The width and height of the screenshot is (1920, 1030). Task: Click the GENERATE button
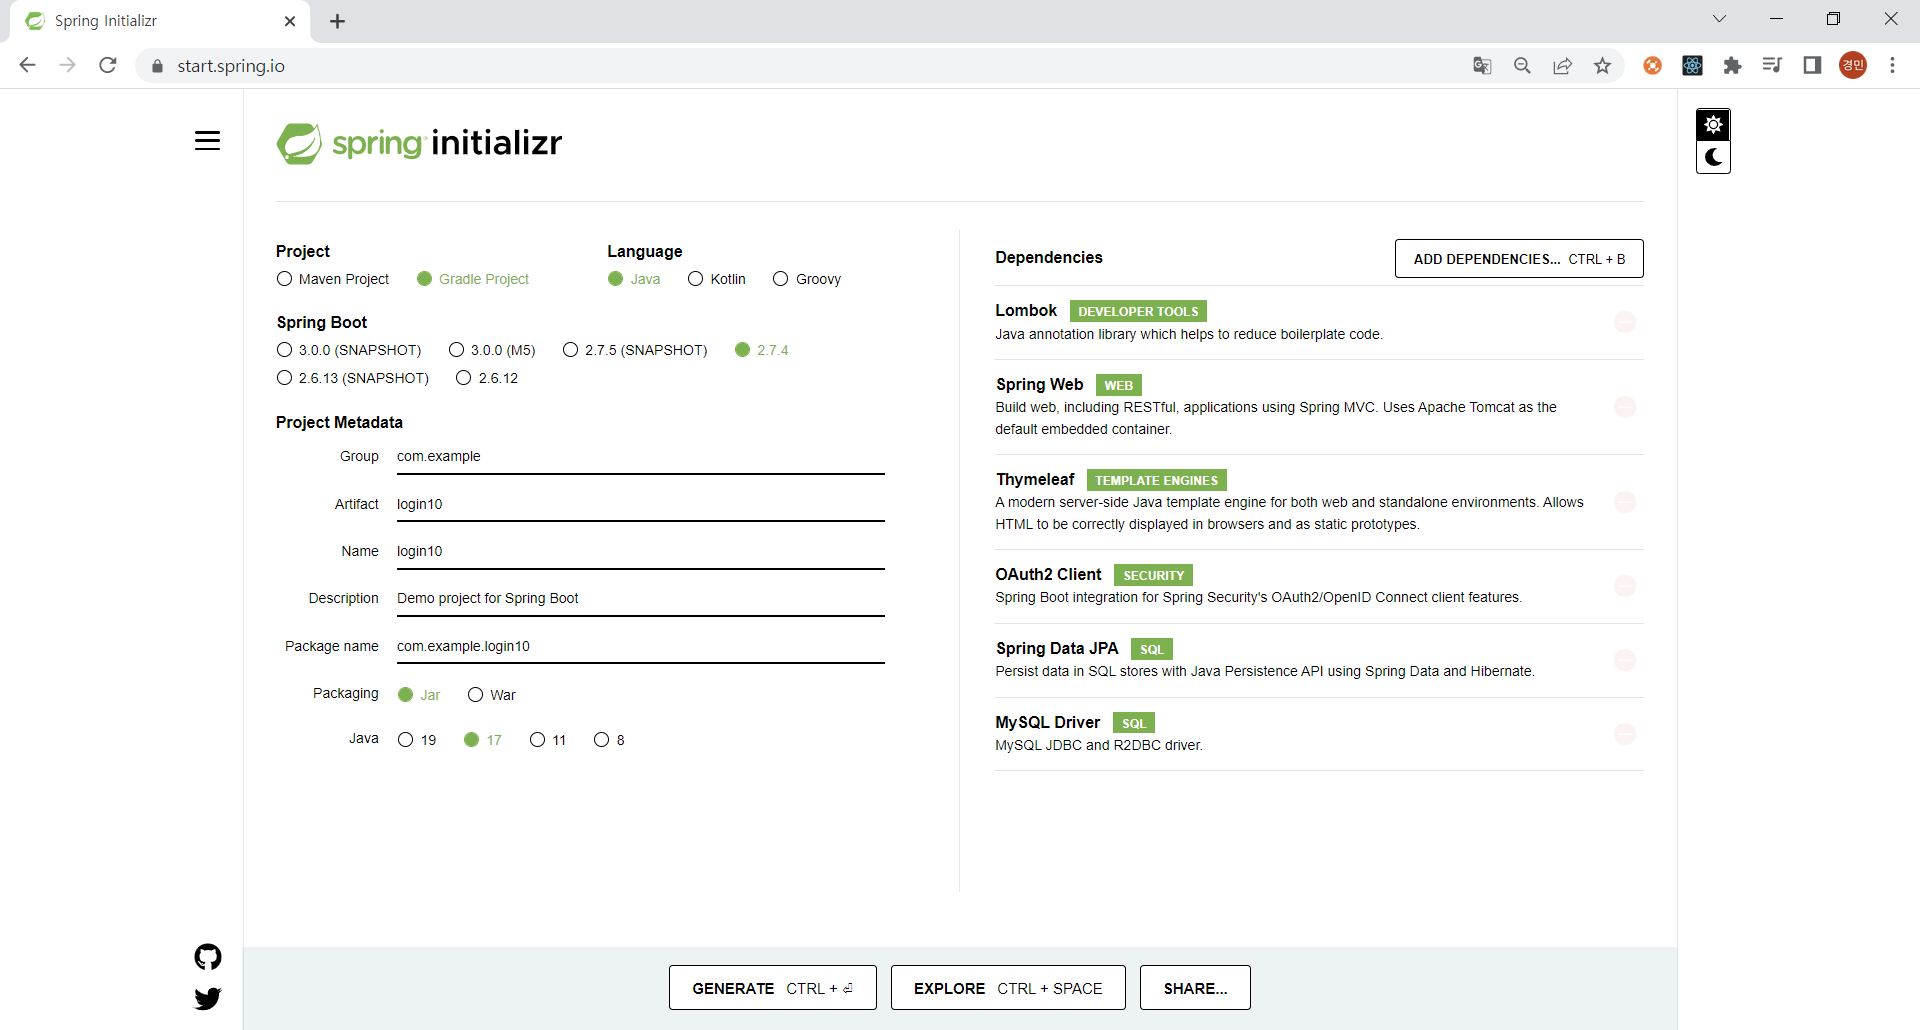coord(771,988)
